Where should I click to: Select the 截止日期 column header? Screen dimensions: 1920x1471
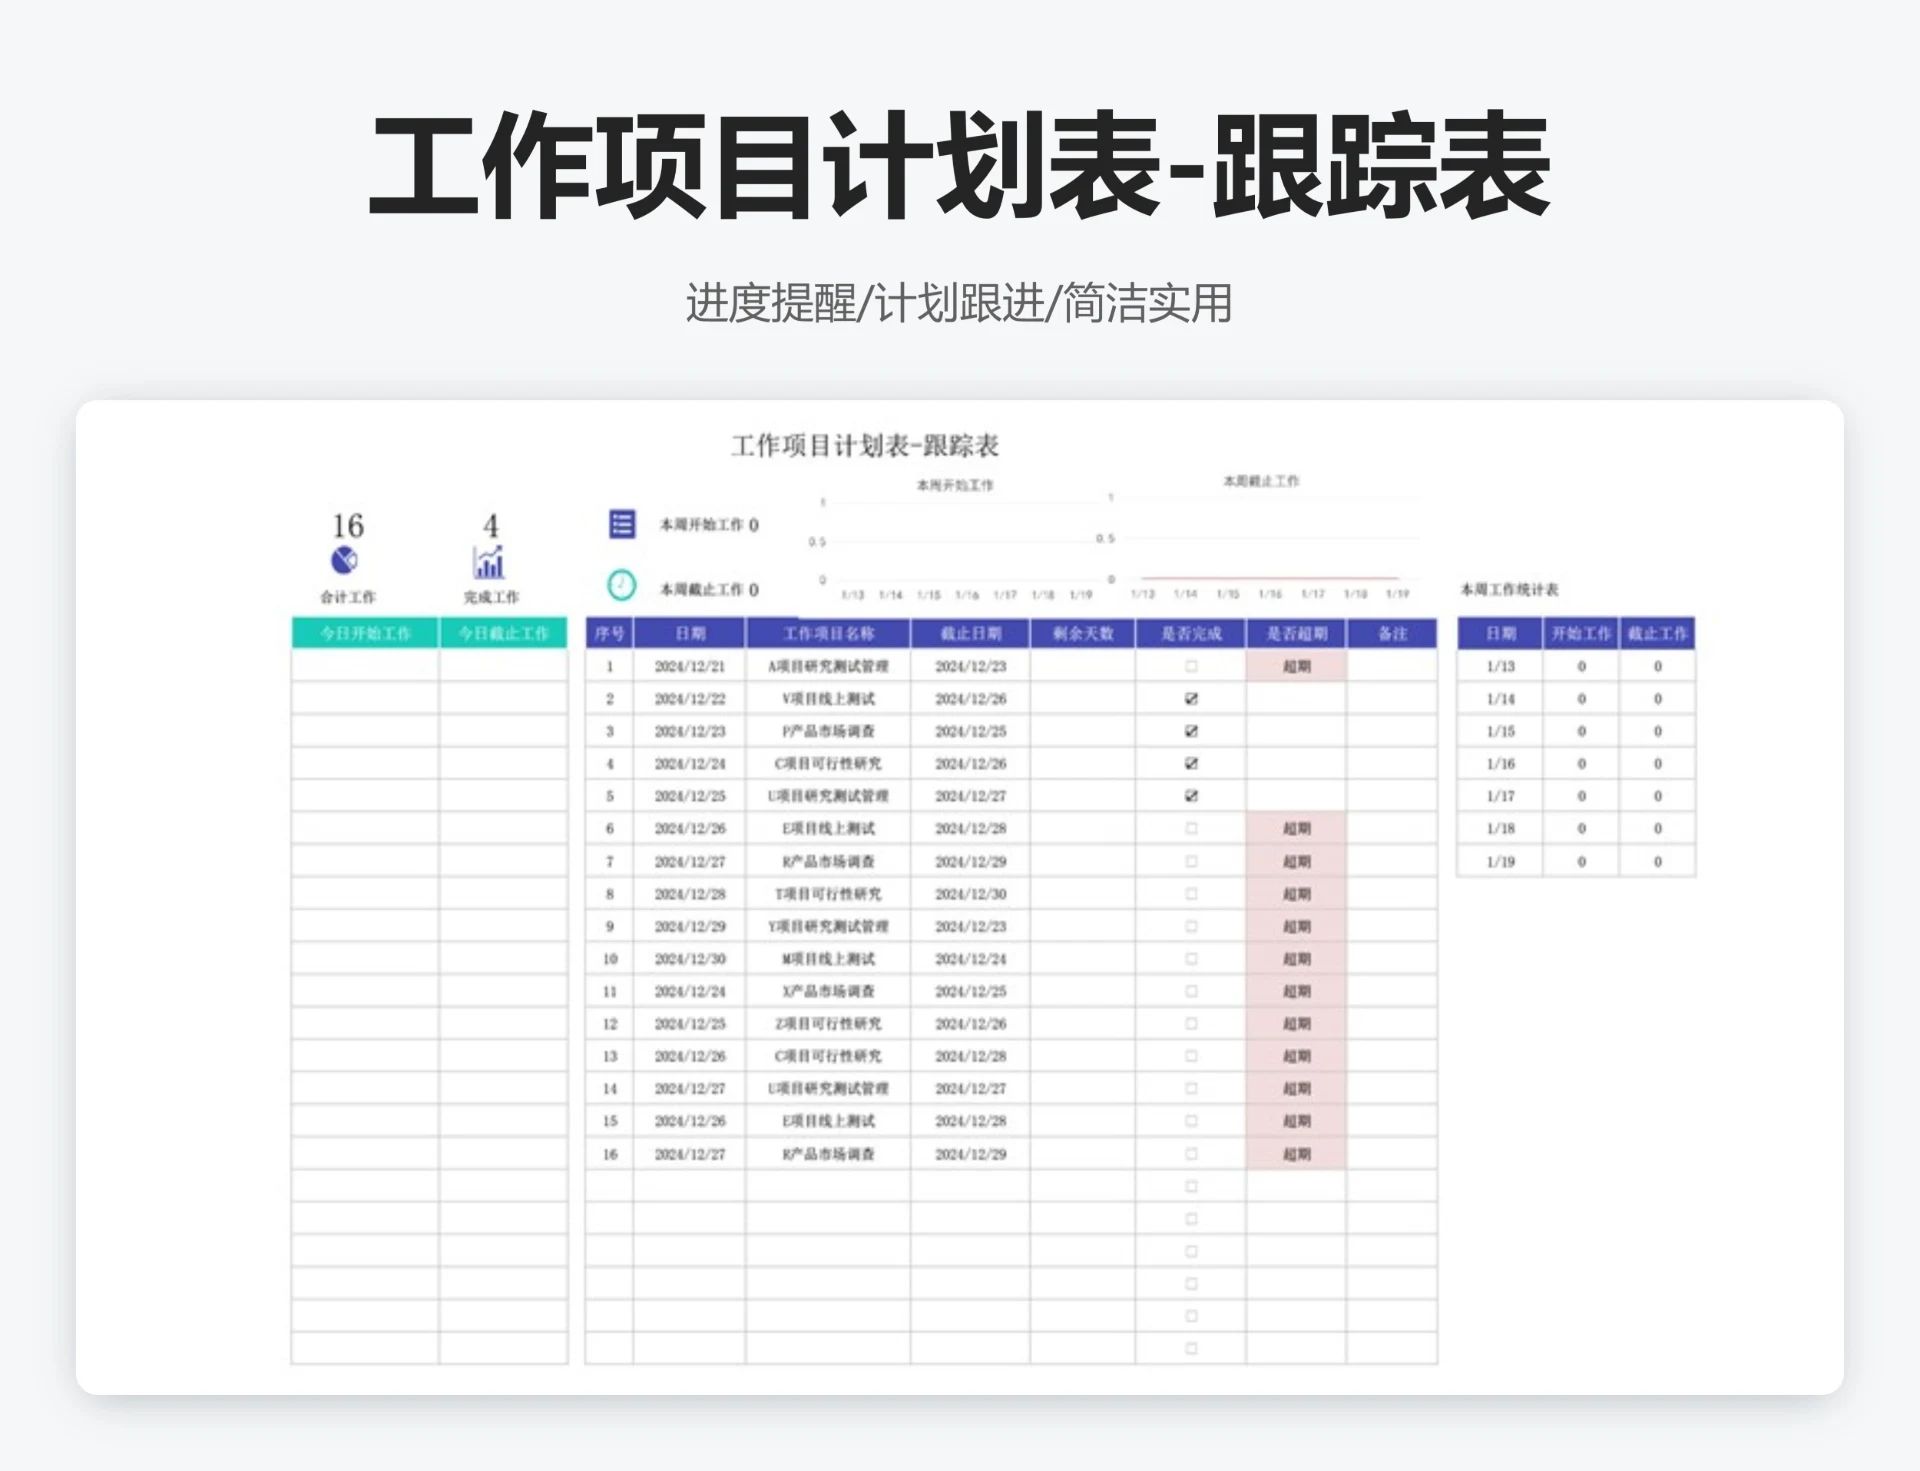tap(970, 633)
